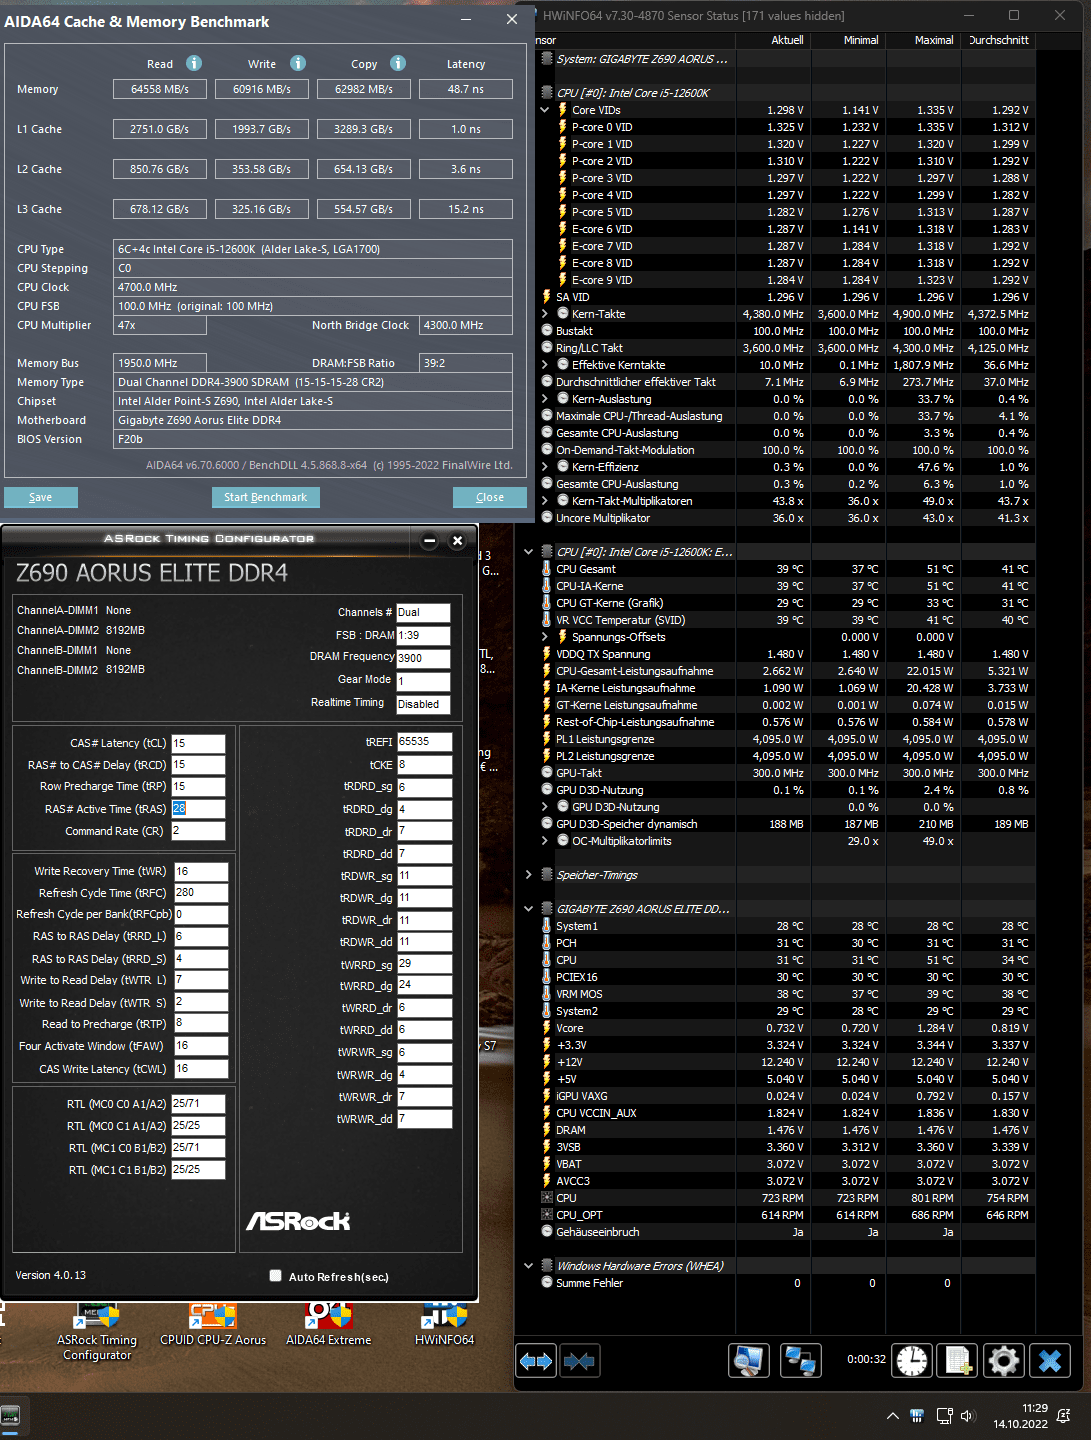Screen dimensions: 1091x1440
Task: Open volume tray icon
Action: (967, 1416)
